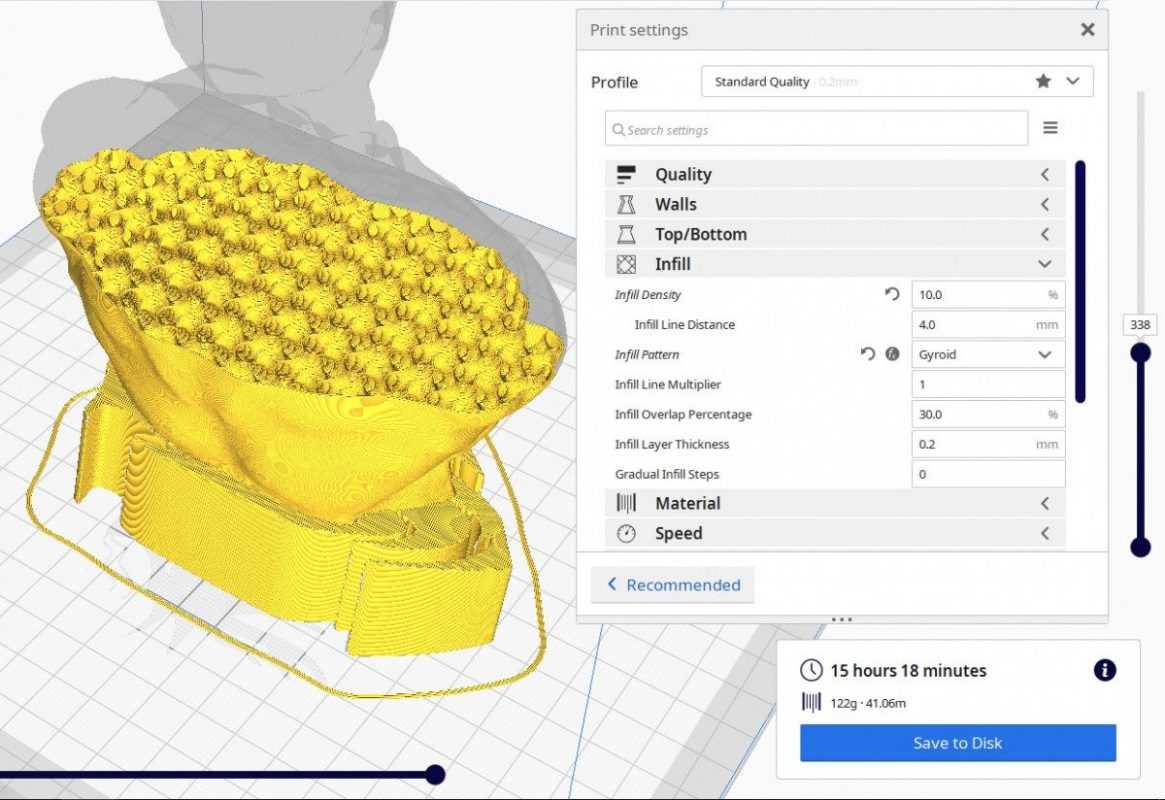Viewport: 1165px width, 800px height.
Task: Click the layer slider top handle
Action: coord(1140,352)
